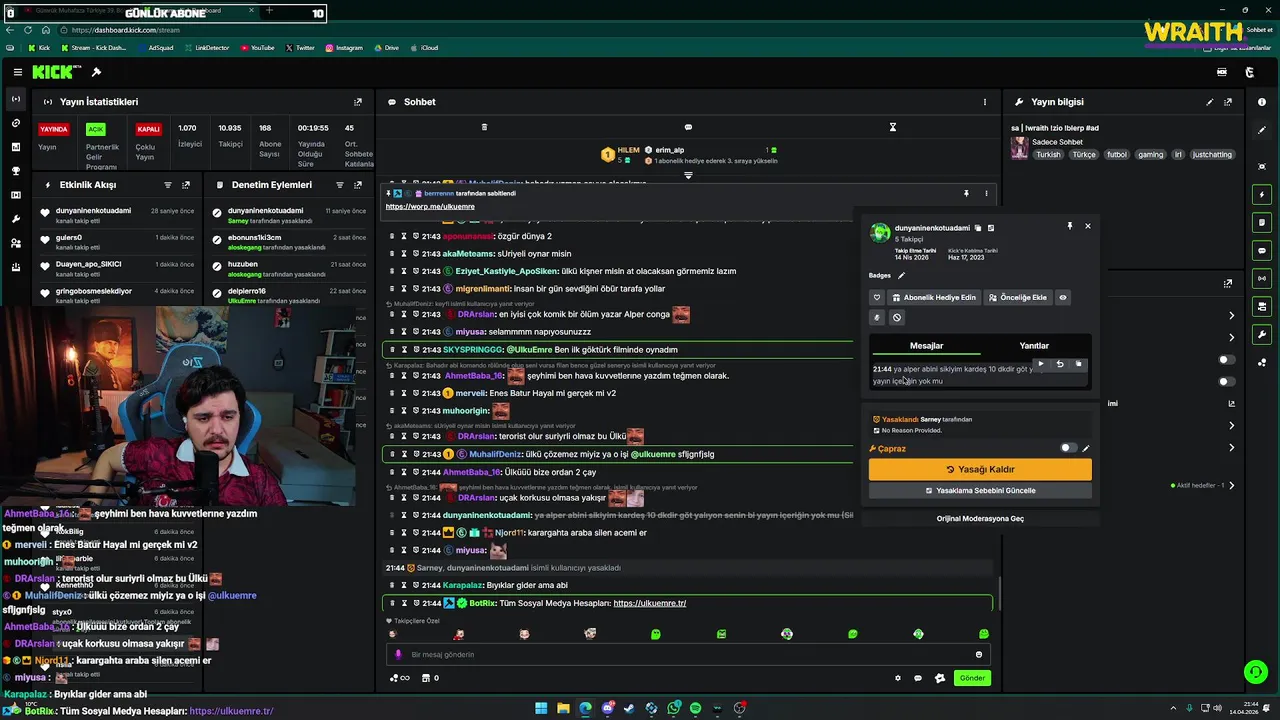Open the chat settings gear near Gönder

(x=897, y=678)
